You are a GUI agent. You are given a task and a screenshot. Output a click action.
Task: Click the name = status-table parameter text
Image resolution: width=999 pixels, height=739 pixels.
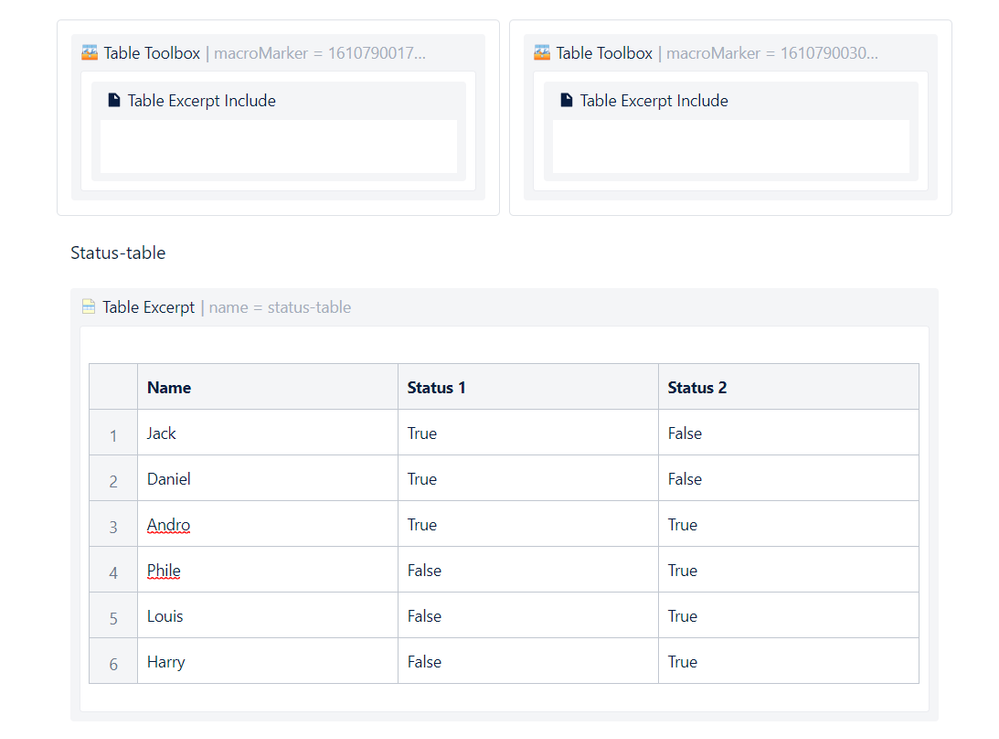coord(280,307)
